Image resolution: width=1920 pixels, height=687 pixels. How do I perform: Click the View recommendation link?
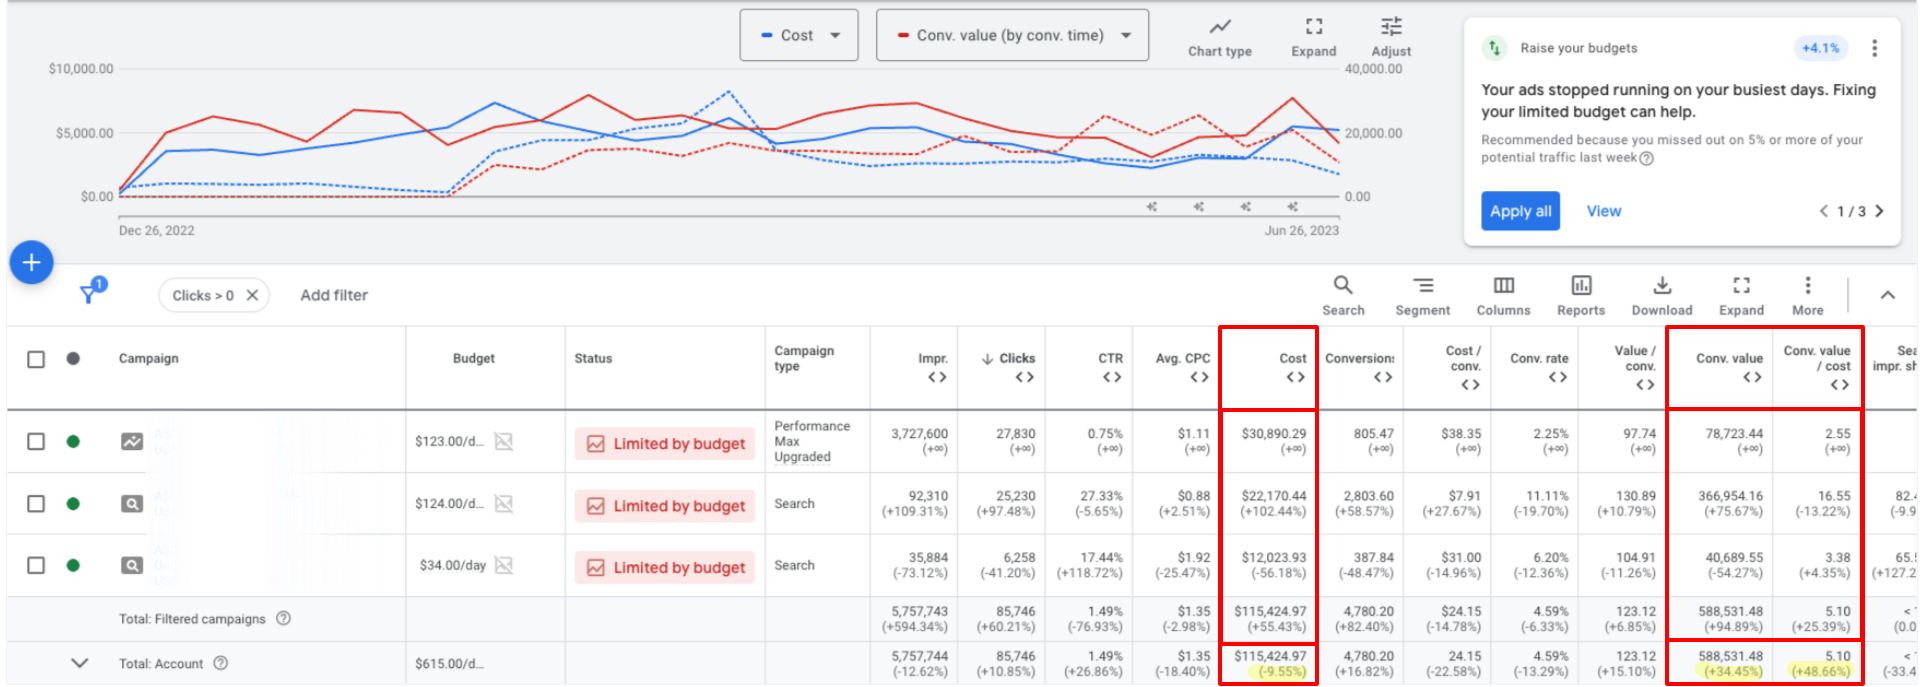click(1603, 211)
